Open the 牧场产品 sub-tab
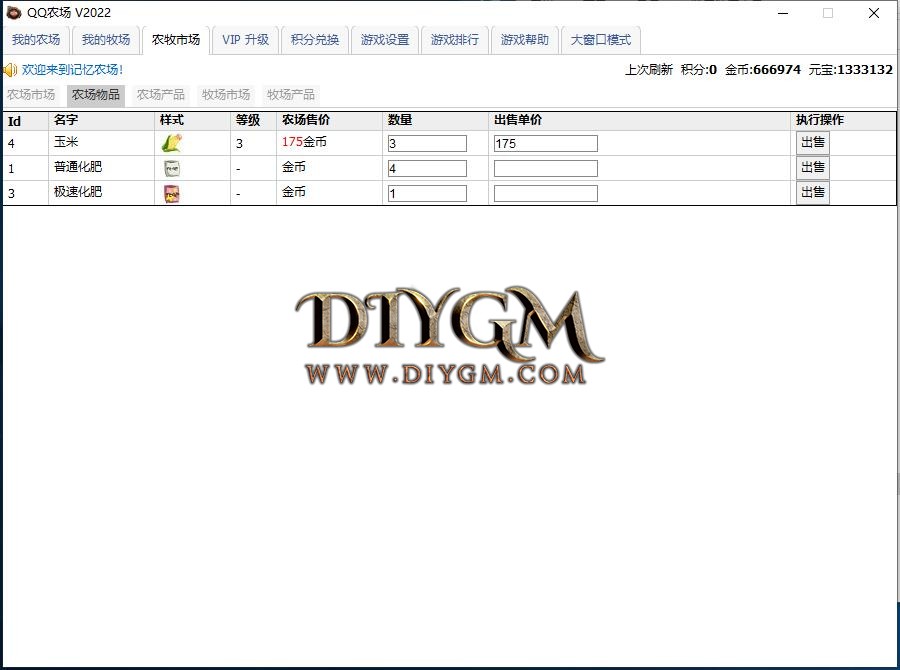This screenshot has height=670, width=900. (290, 95)
